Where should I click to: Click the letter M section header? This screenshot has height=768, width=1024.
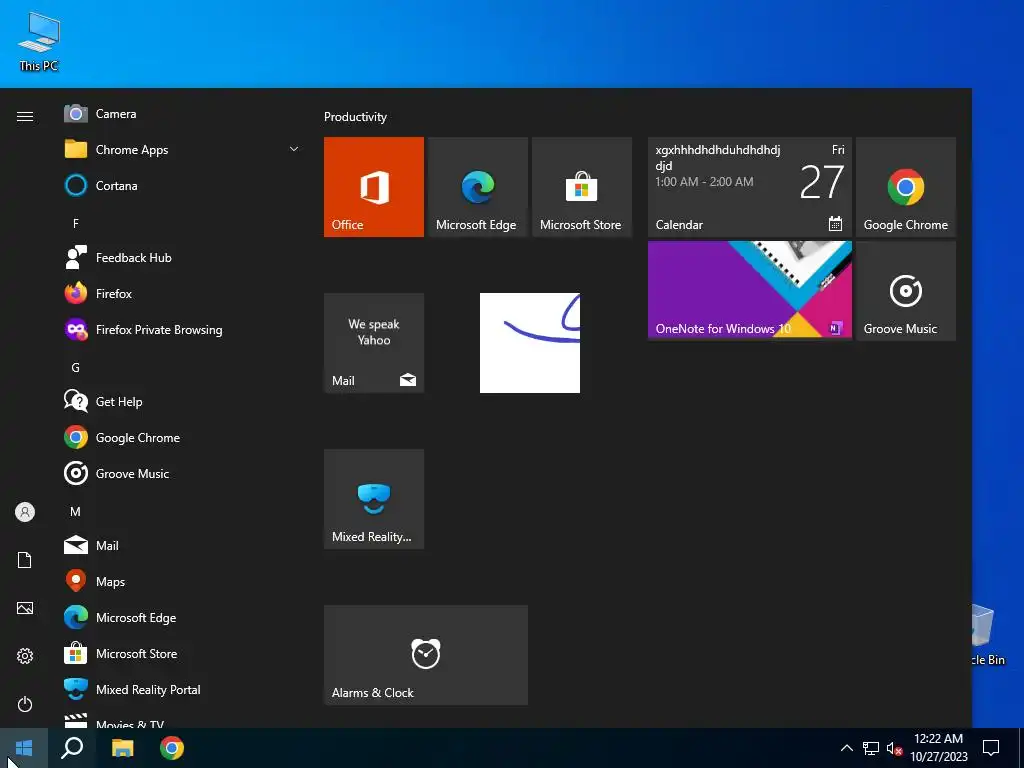pos(76,511)
